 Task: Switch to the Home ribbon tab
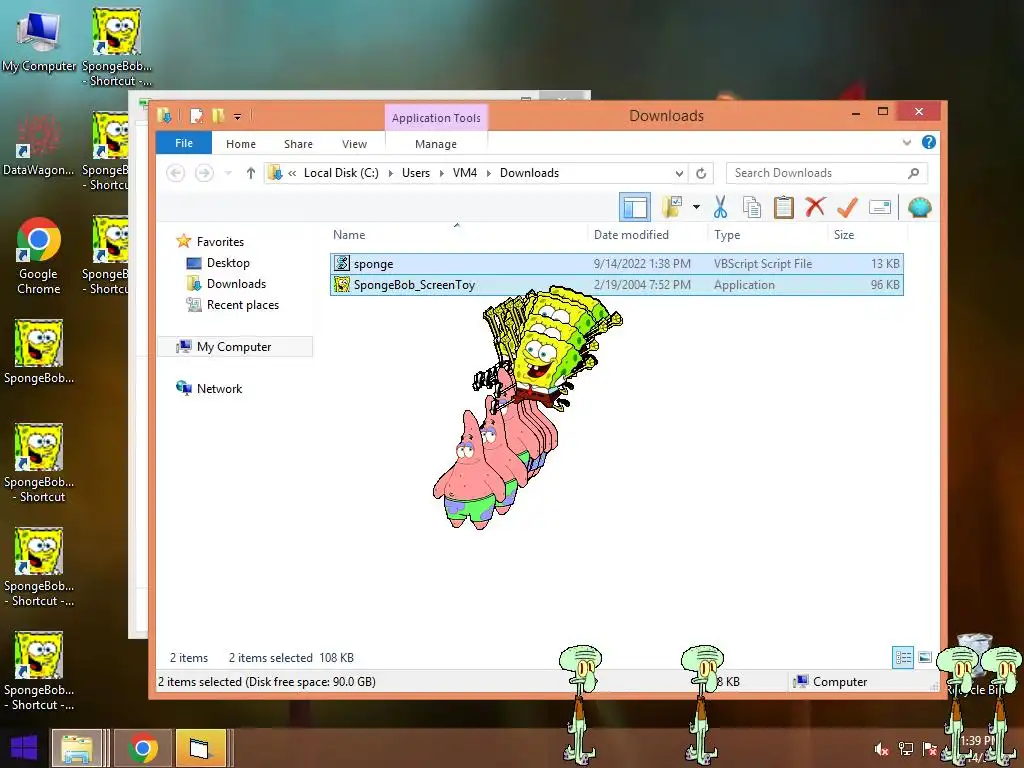click(241, 144)
